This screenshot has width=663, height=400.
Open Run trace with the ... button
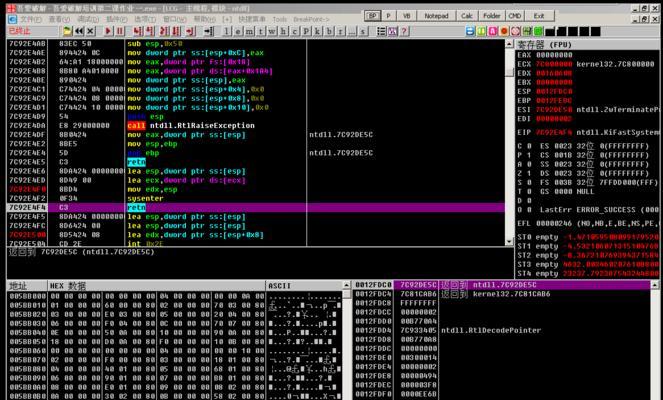(352, 31)
